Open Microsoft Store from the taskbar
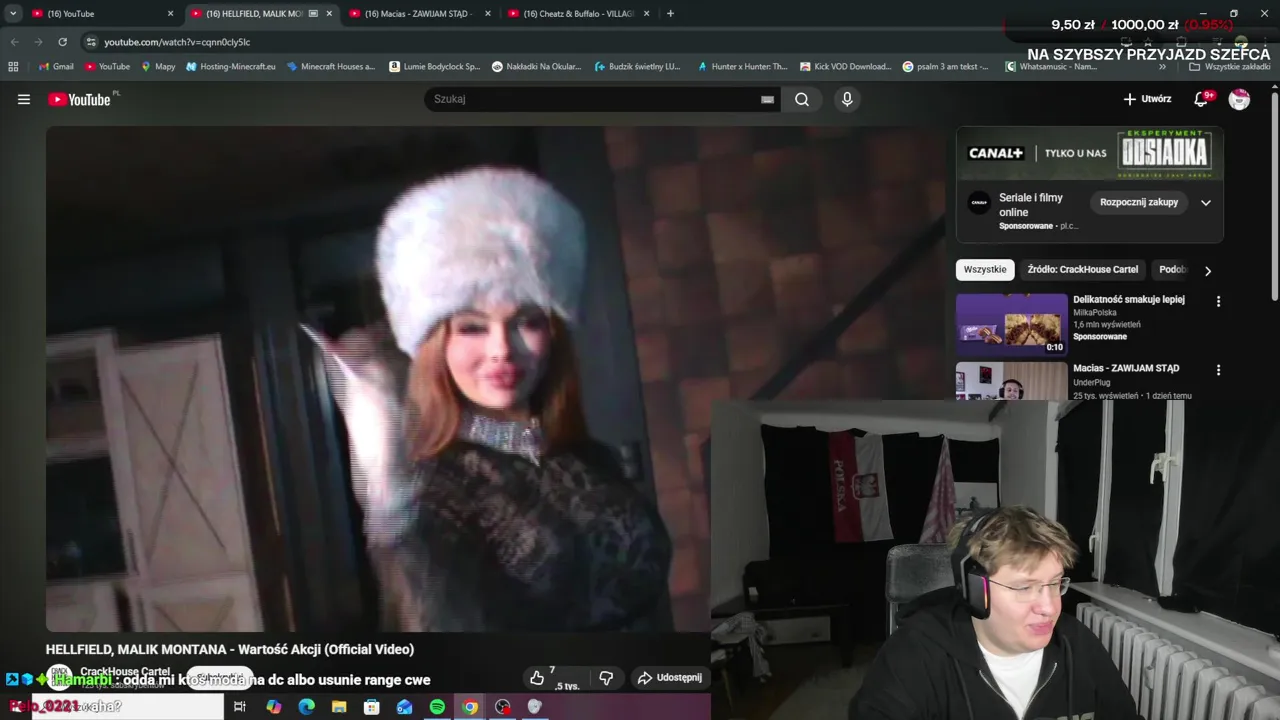The image size is (1280, 720). (372, 707)
